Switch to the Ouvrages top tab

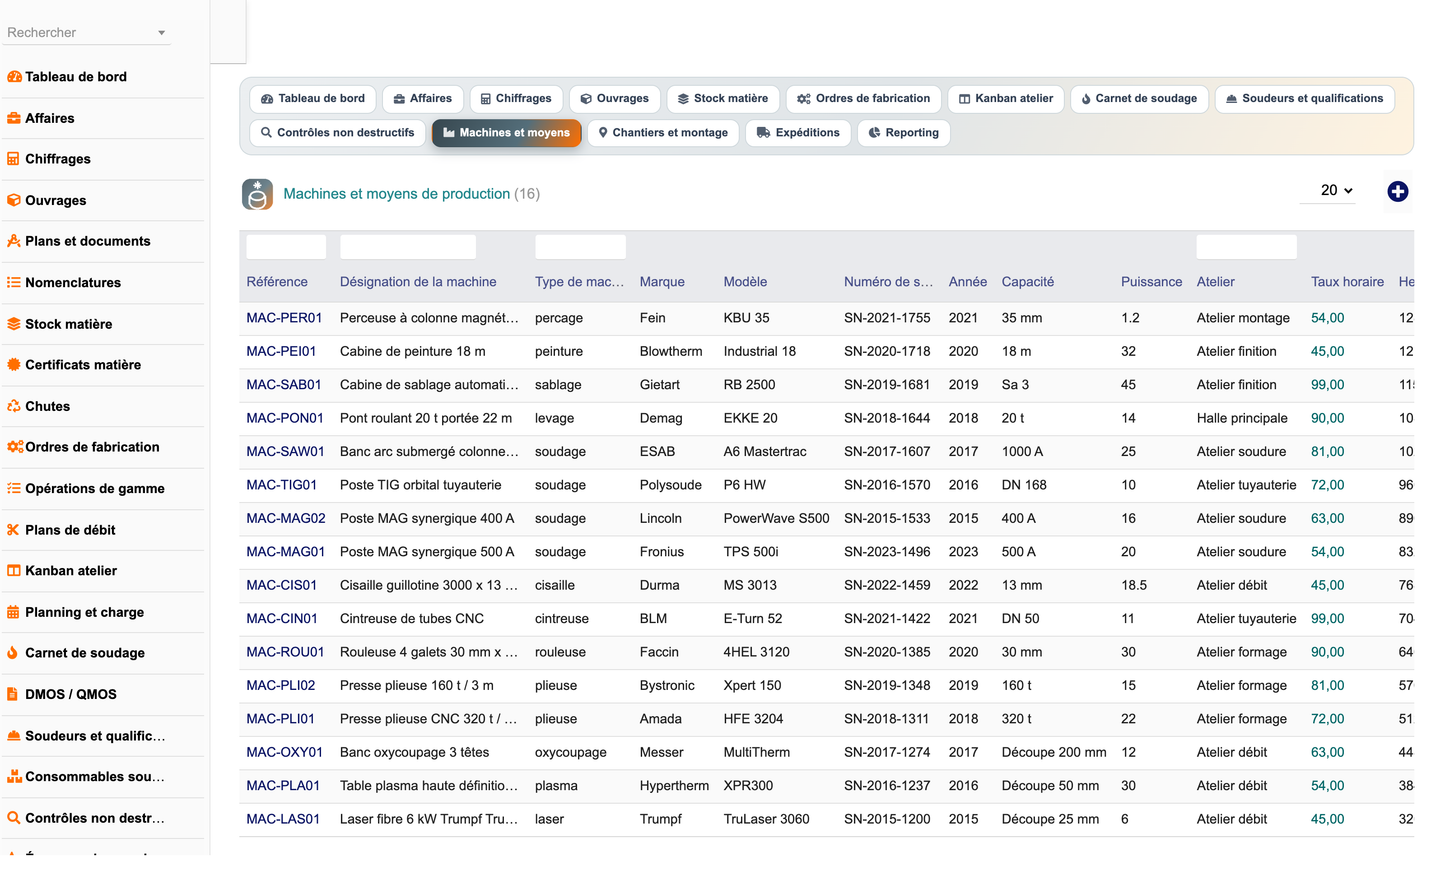(615, 99)
